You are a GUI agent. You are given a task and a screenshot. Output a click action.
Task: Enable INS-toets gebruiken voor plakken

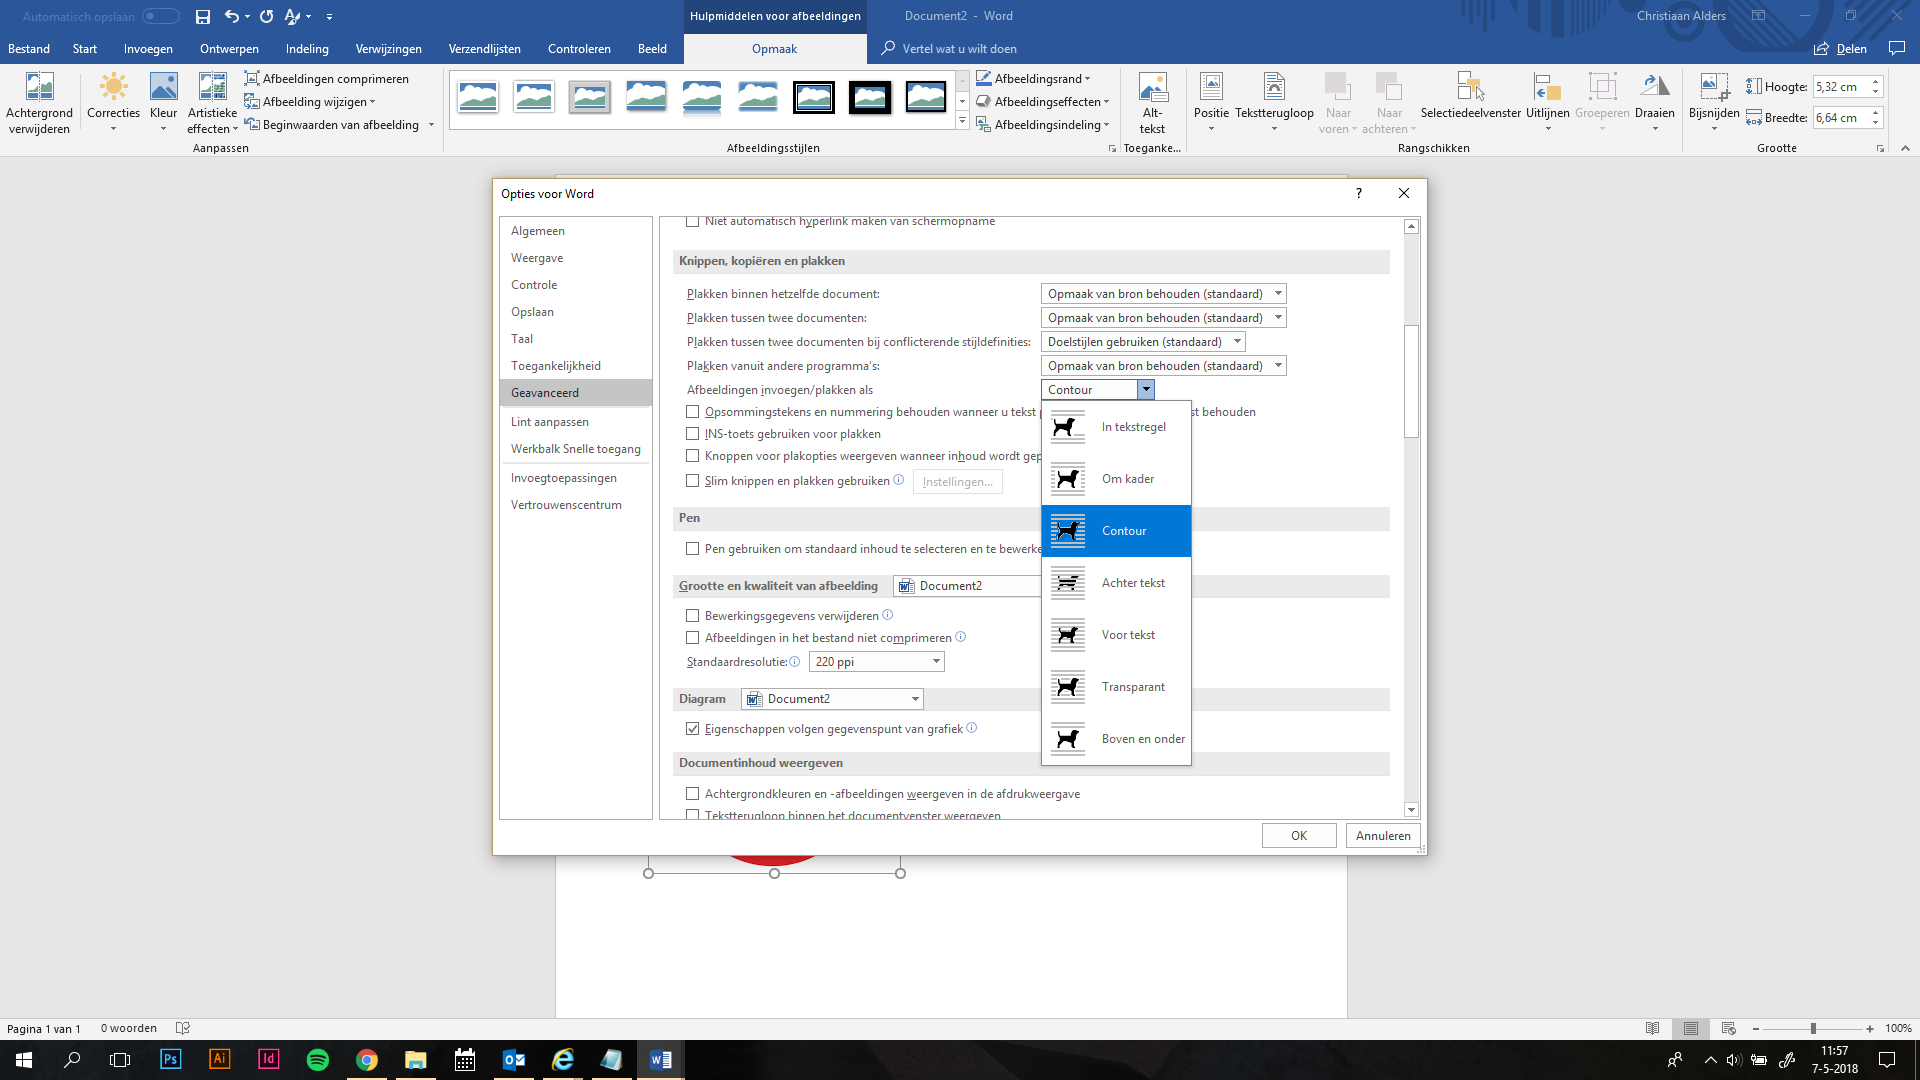(692, 434)
